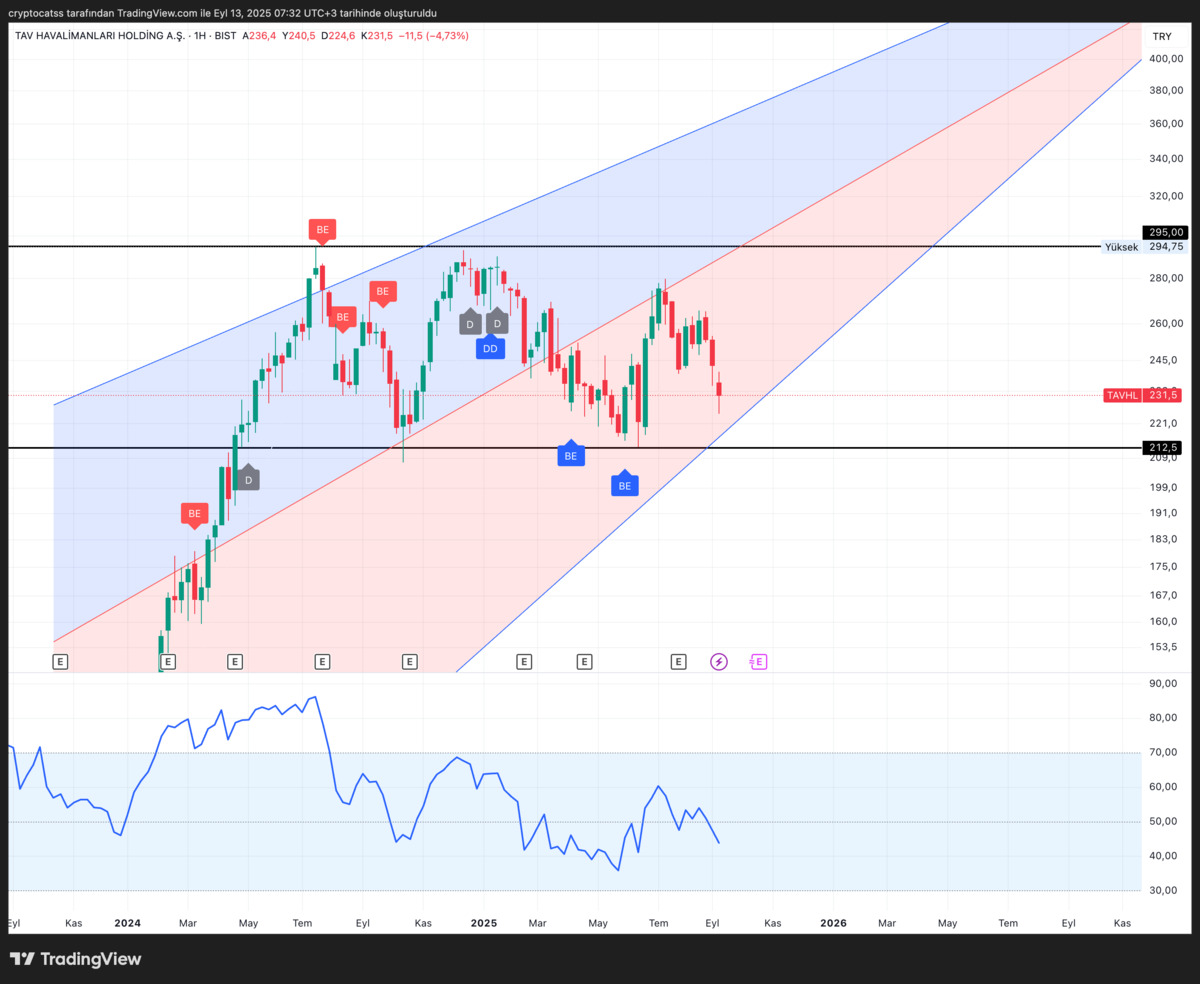Click the gray E earnings marker just left of the lightning icon

tap(679, 661)
